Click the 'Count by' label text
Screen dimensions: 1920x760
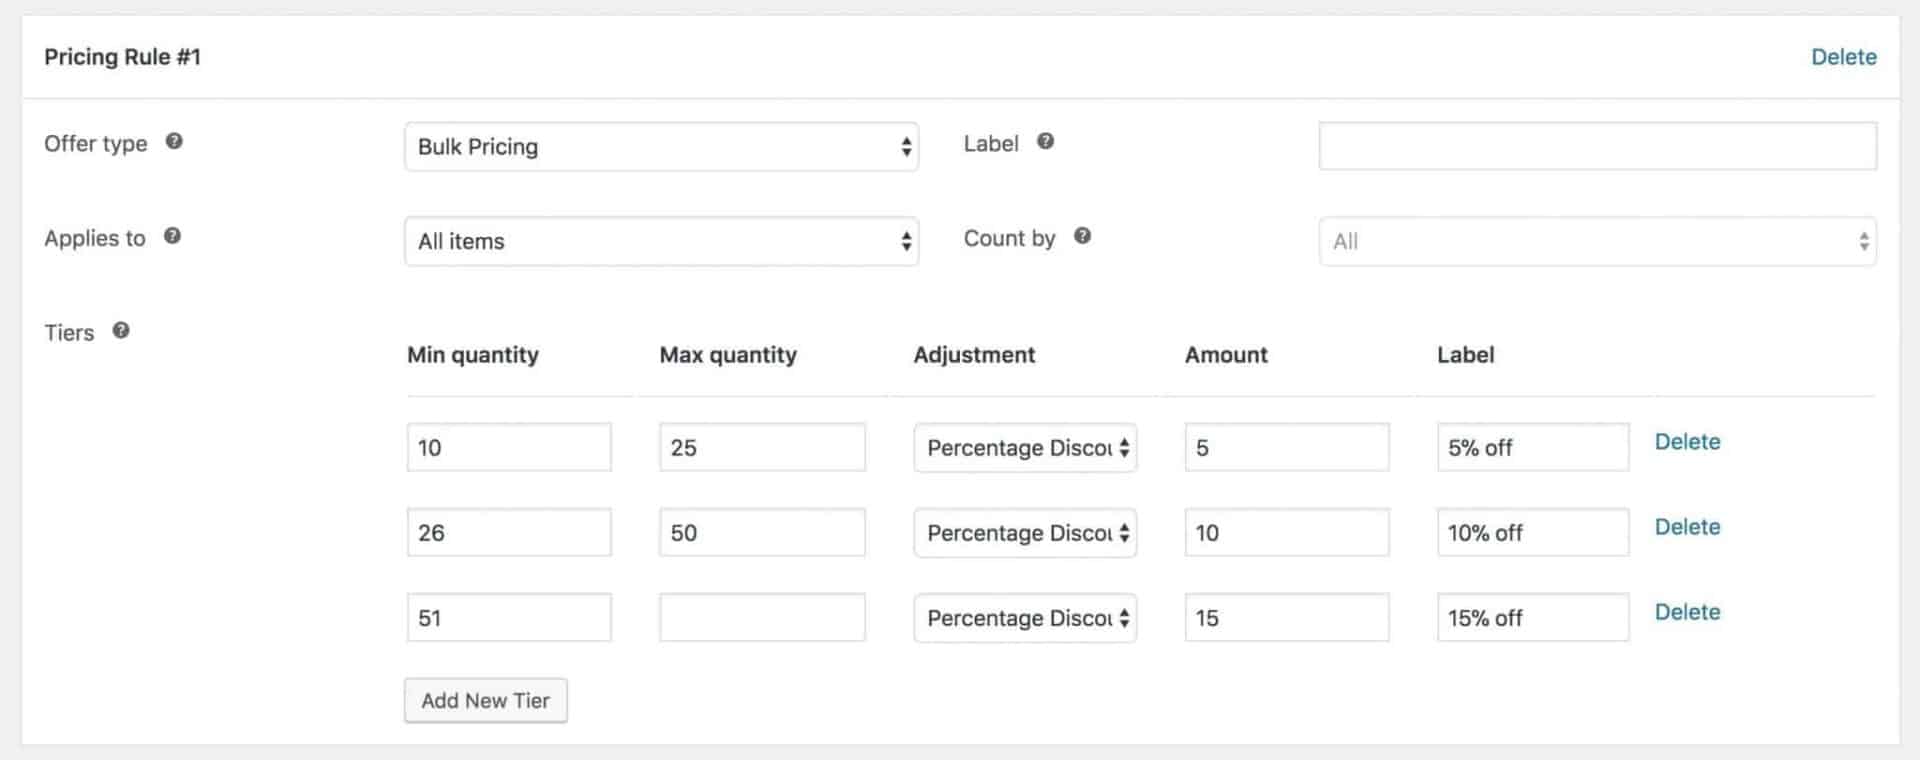[1009, 238]
